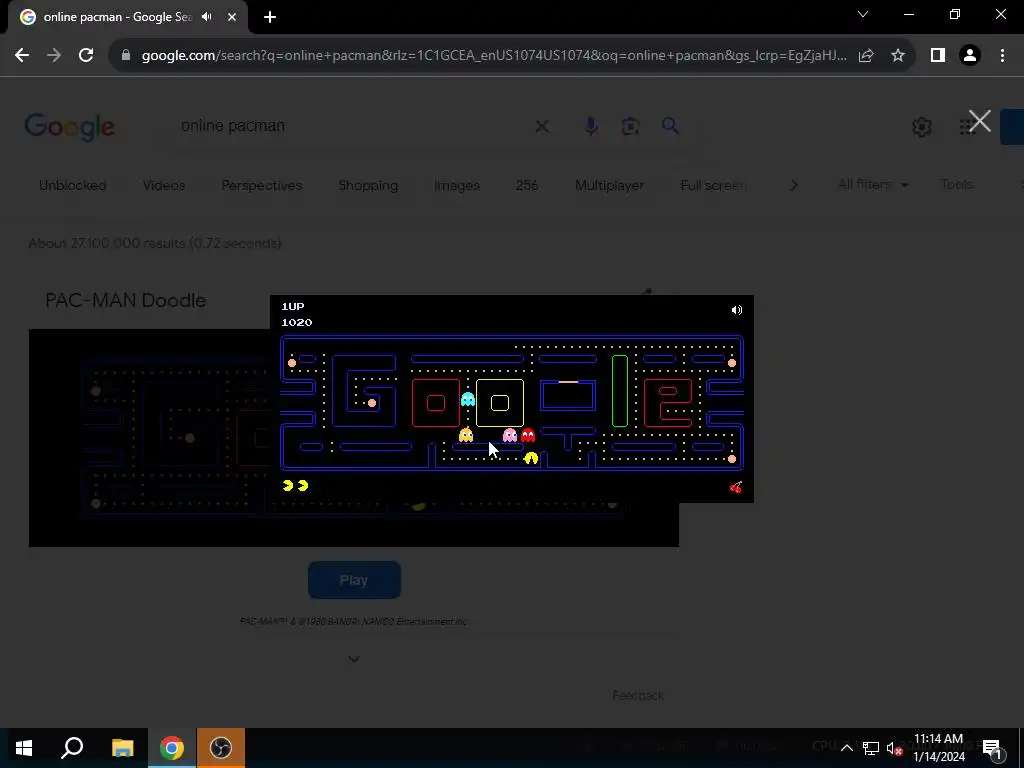Reload the page
The height and width of the screenshot is (768, 1024).
pos(86,56)
